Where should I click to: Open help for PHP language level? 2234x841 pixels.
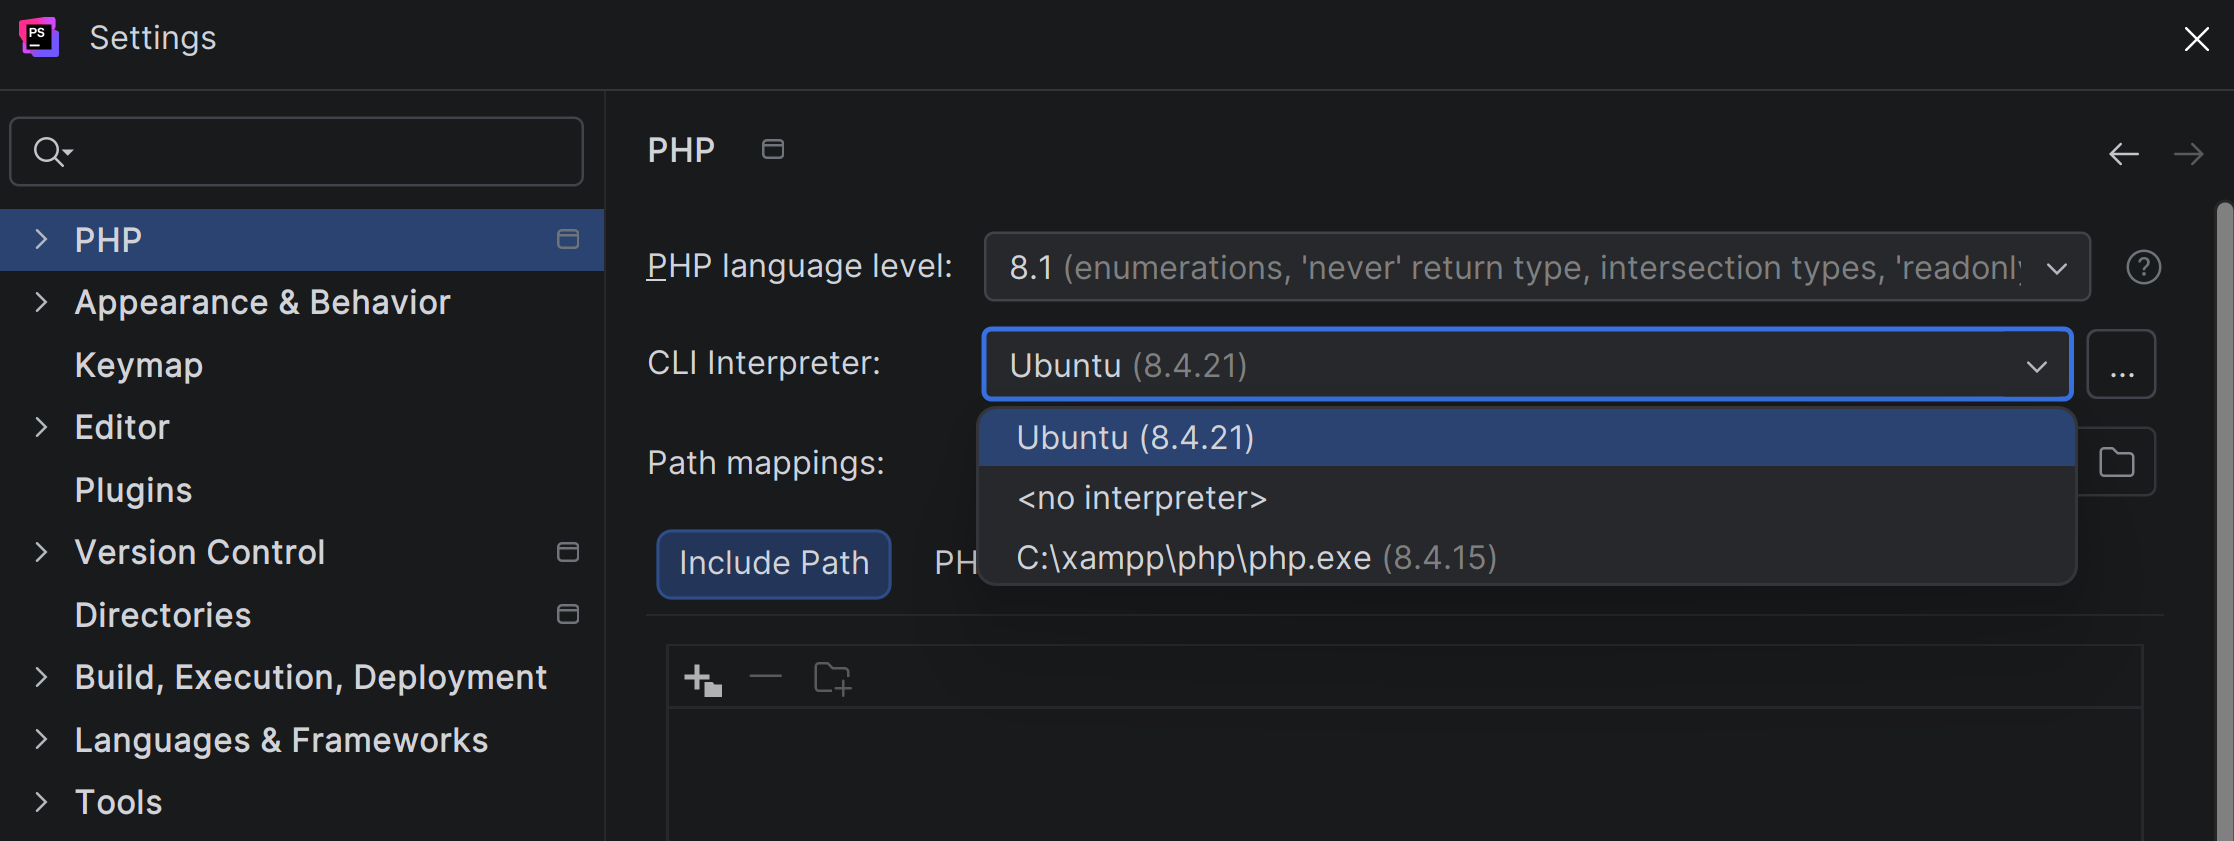click(2144, 267)
